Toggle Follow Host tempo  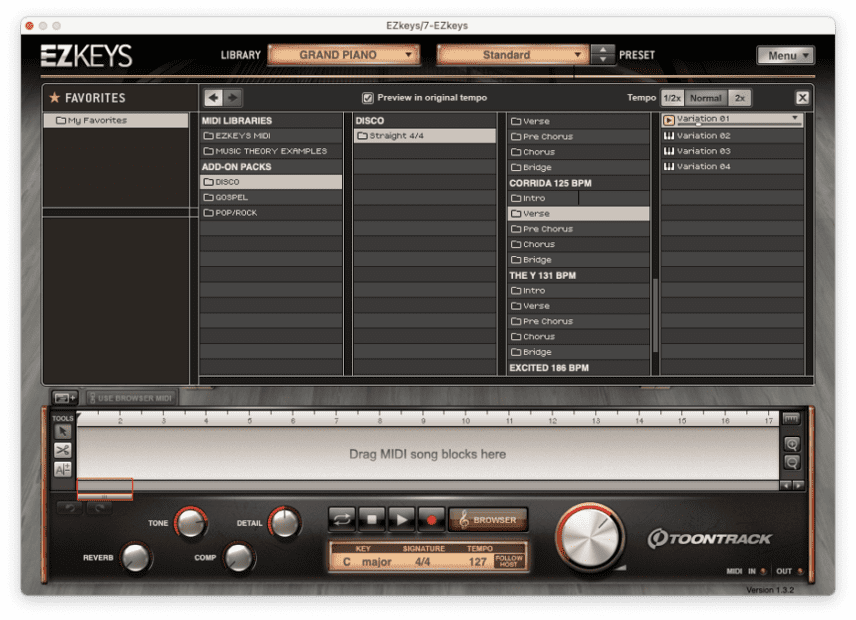pos(509,561)
